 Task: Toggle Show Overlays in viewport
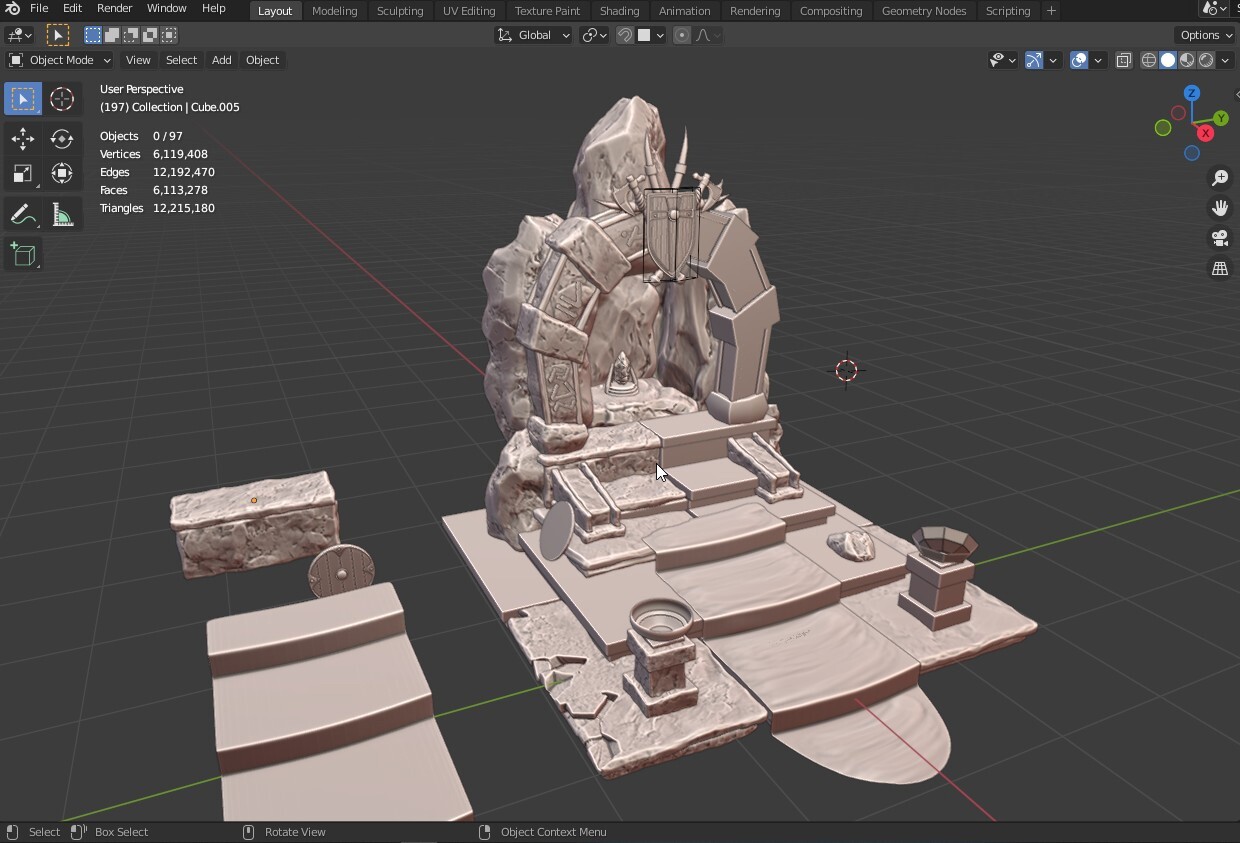[x=1077, y=60]
